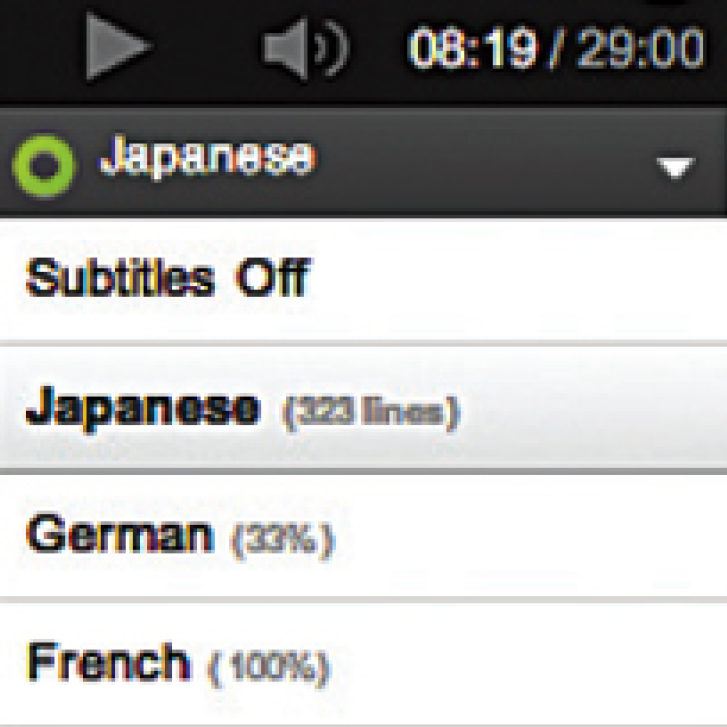Click the Japanese label in the dark header
The width and height of the screenshot is (727, 727).
point(208,159)
